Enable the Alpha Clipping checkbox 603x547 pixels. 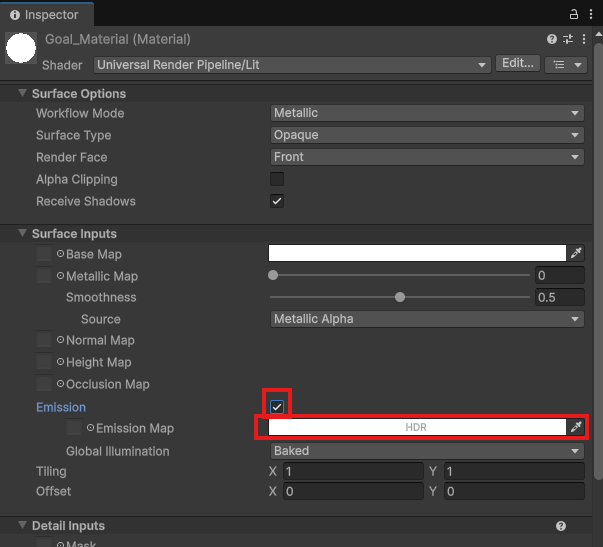[277, 179]
